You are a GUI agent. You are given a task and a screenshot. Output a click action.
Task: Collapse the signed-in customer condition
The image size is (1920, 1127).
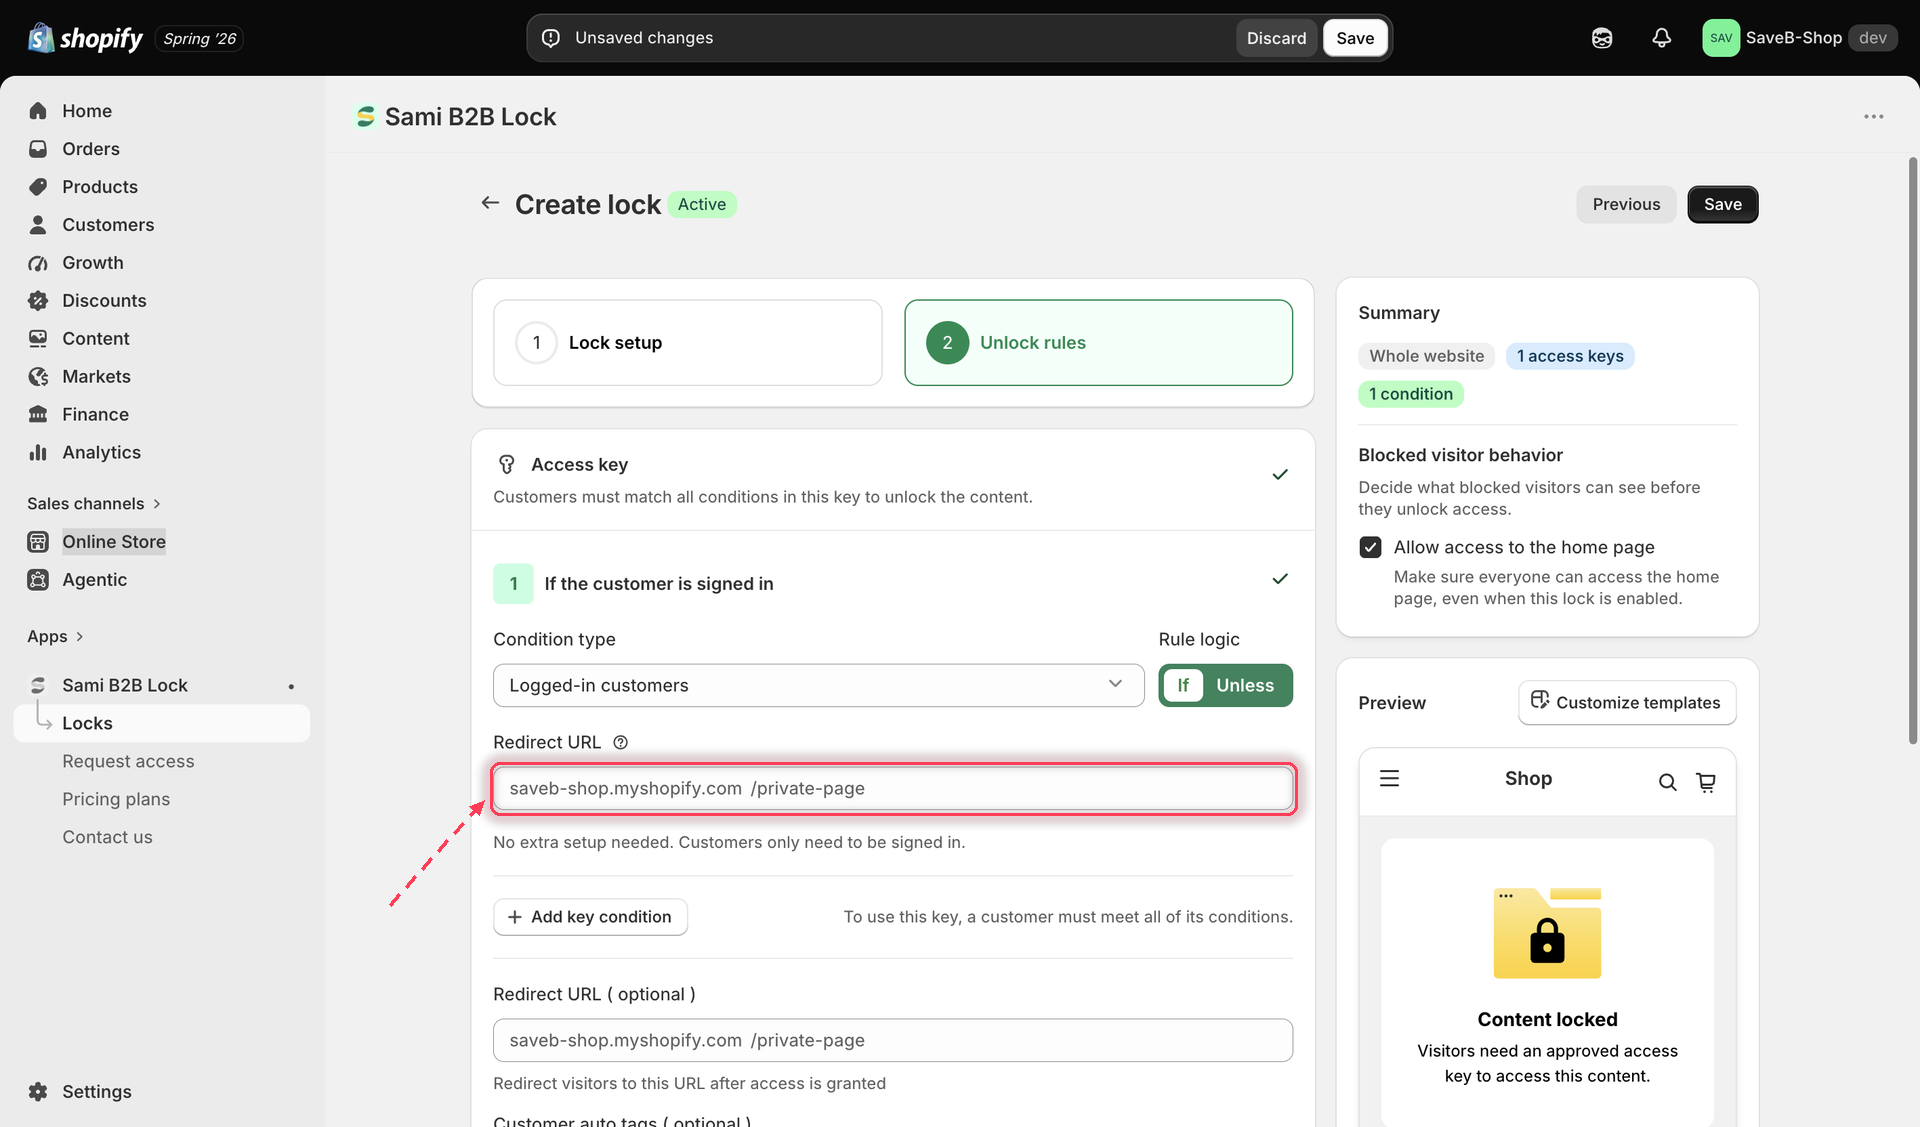click(x=1279, y=579)
